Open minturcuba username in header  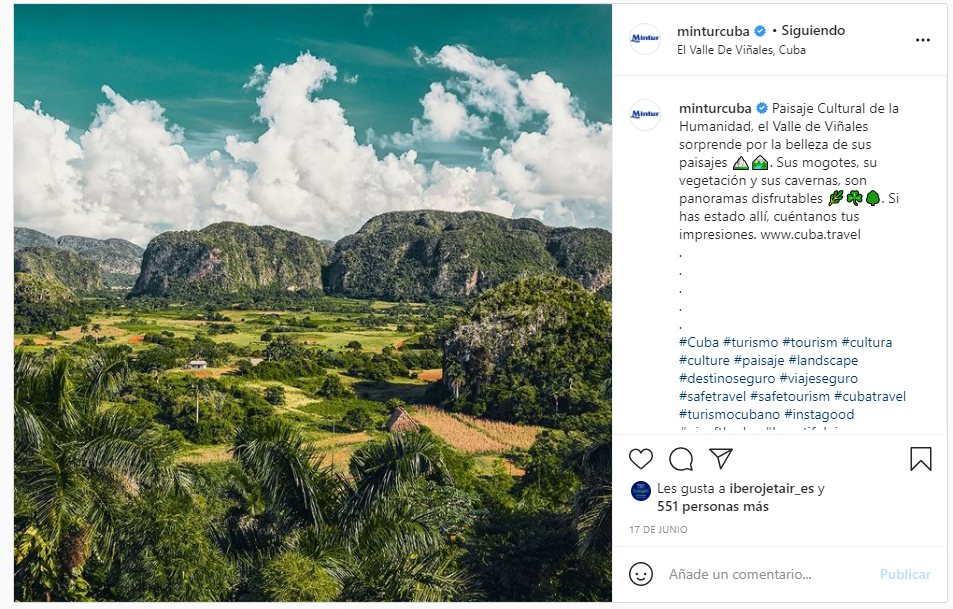coord(713,31)
